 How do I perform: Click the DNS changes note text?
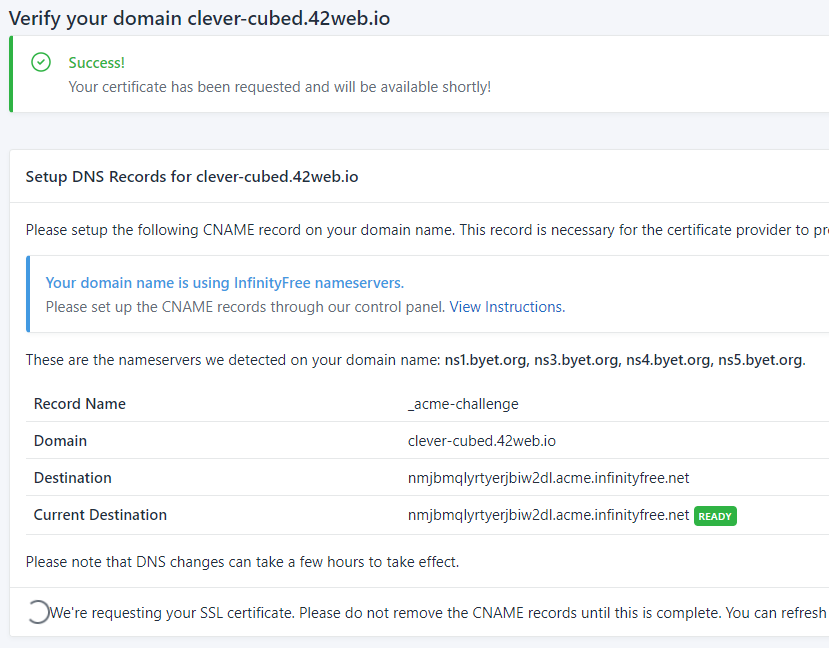(x=242, y=562)
